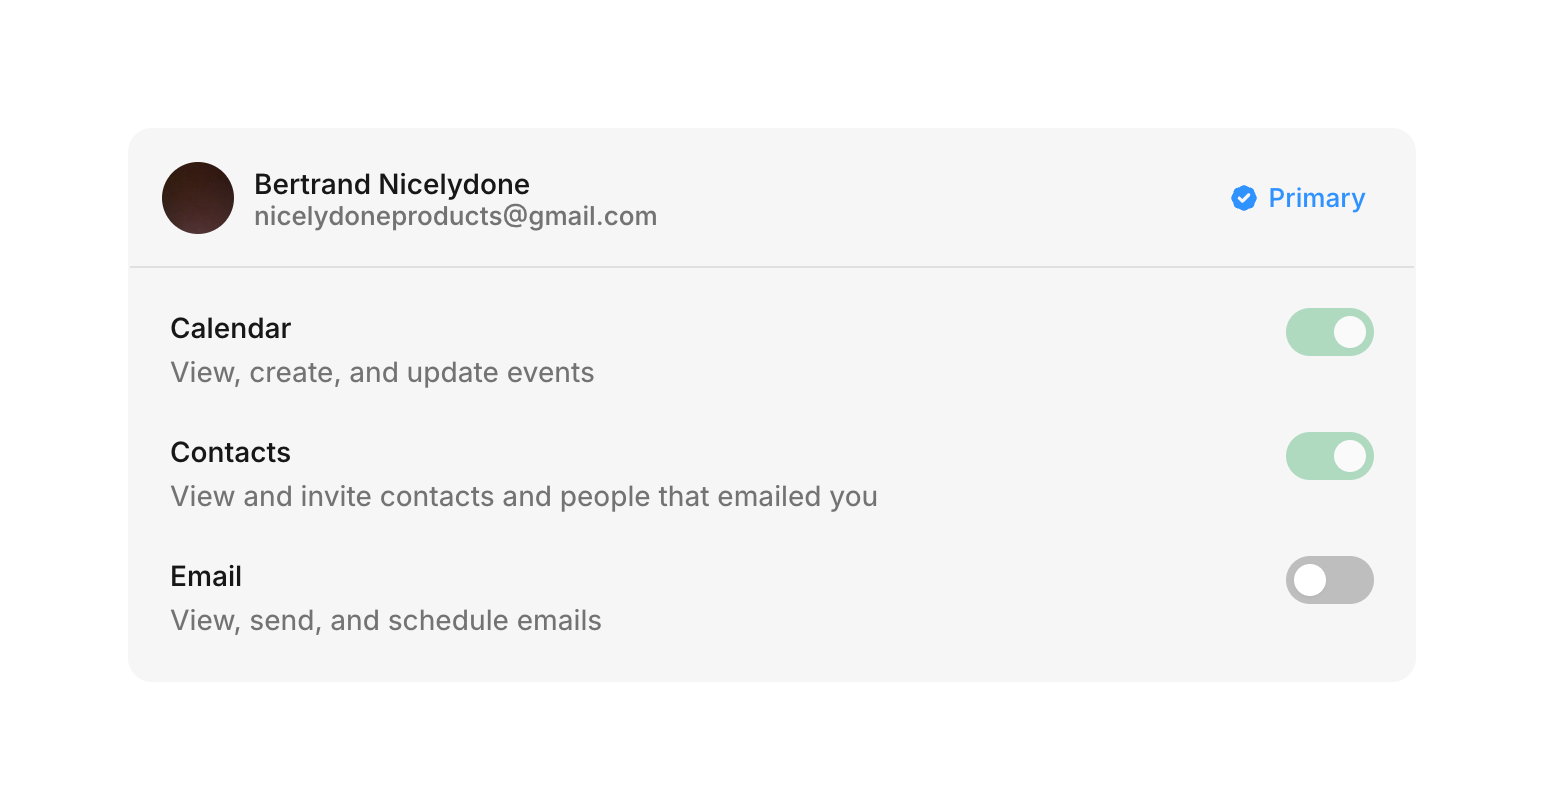Click the green track of Calendar switch
This screenshot has height=810, width=1544.
point(1306,332)
